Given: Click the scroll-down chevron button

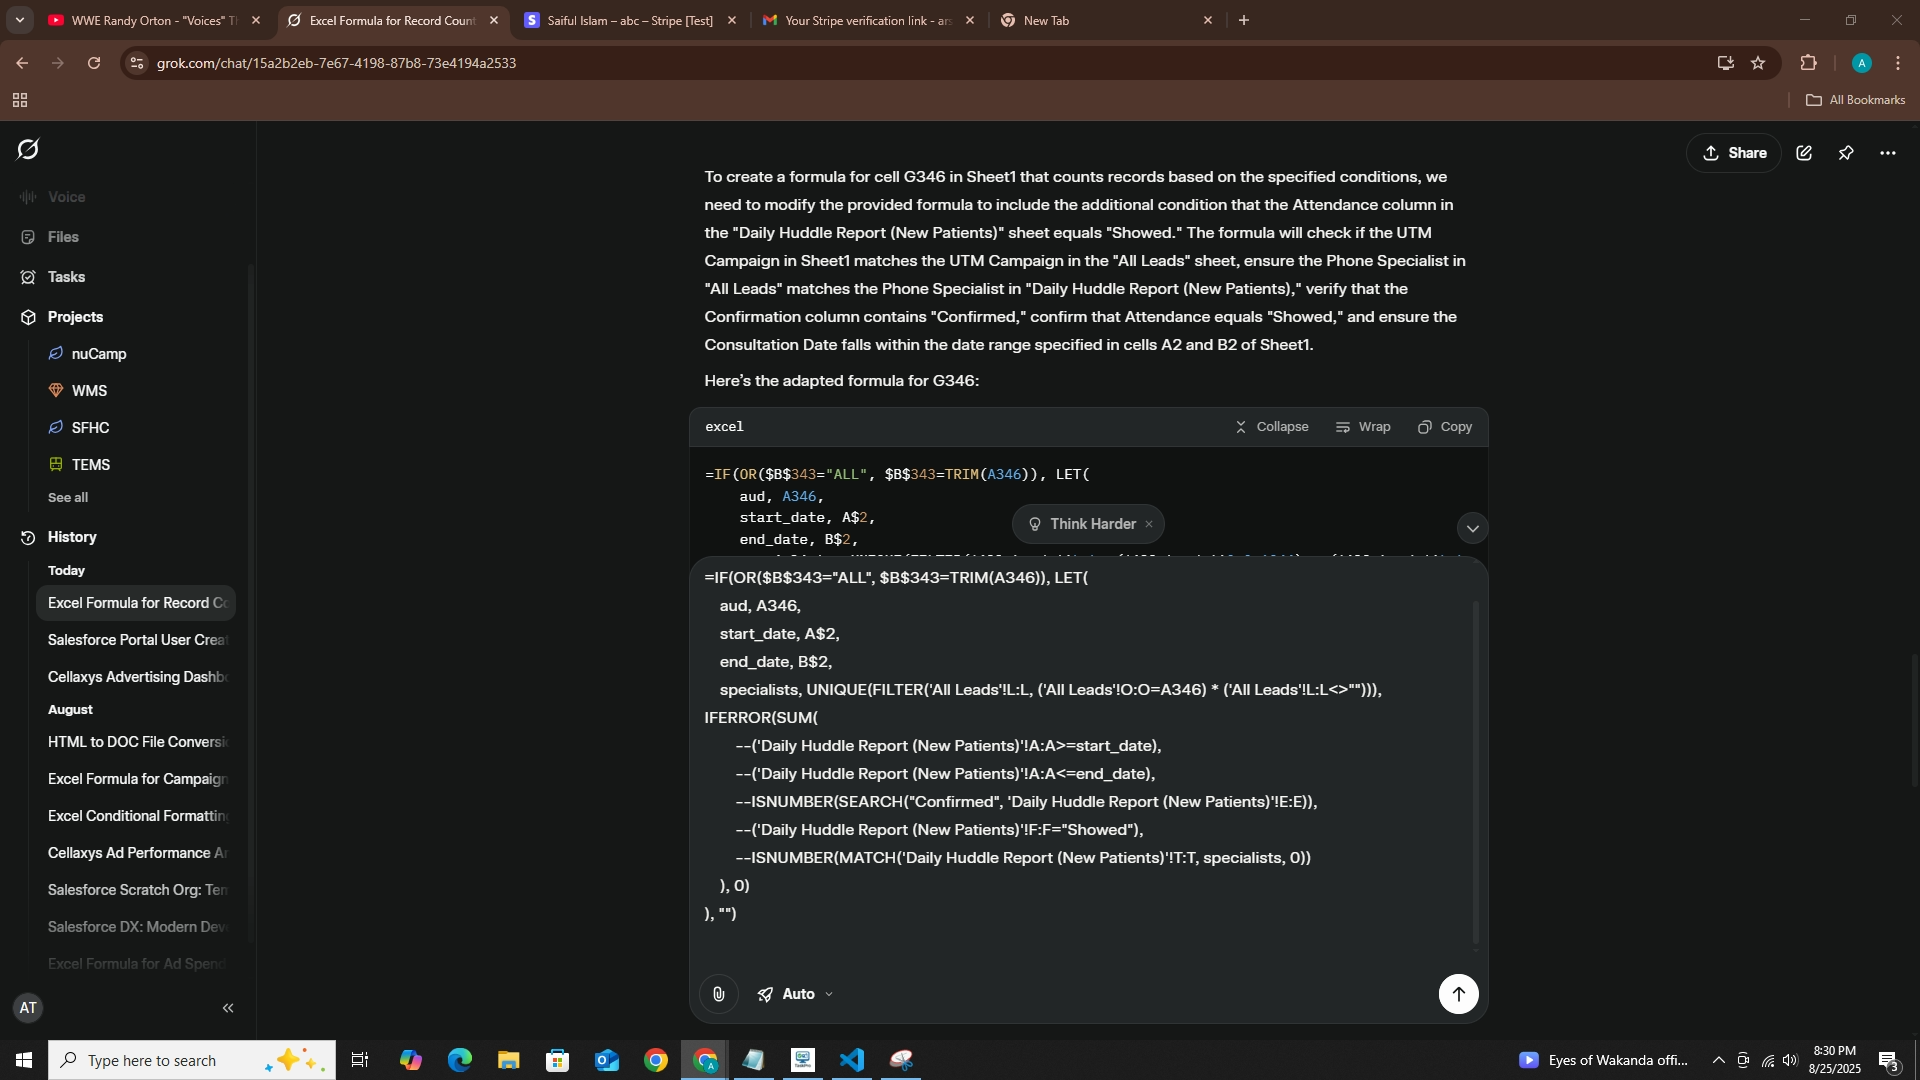Looking at the screenshot, I should click(1472, 528).
